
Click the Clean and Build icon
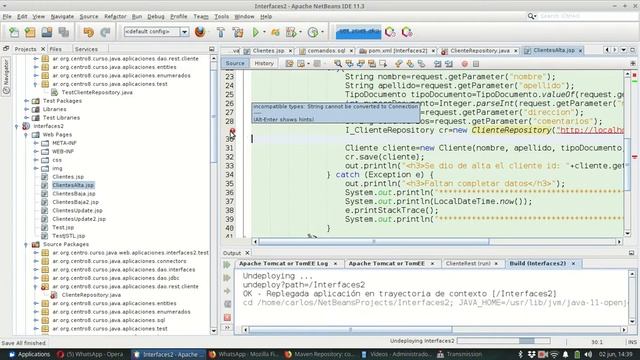point(238,32)
